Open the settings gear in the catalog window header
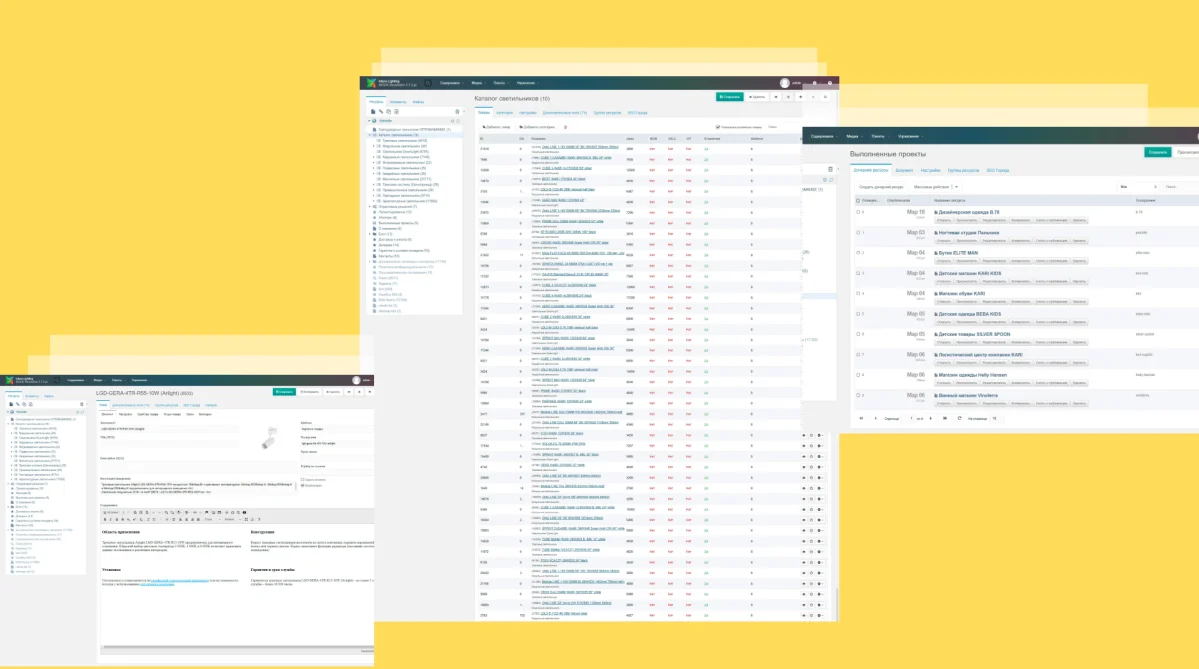 click(814, 83)
